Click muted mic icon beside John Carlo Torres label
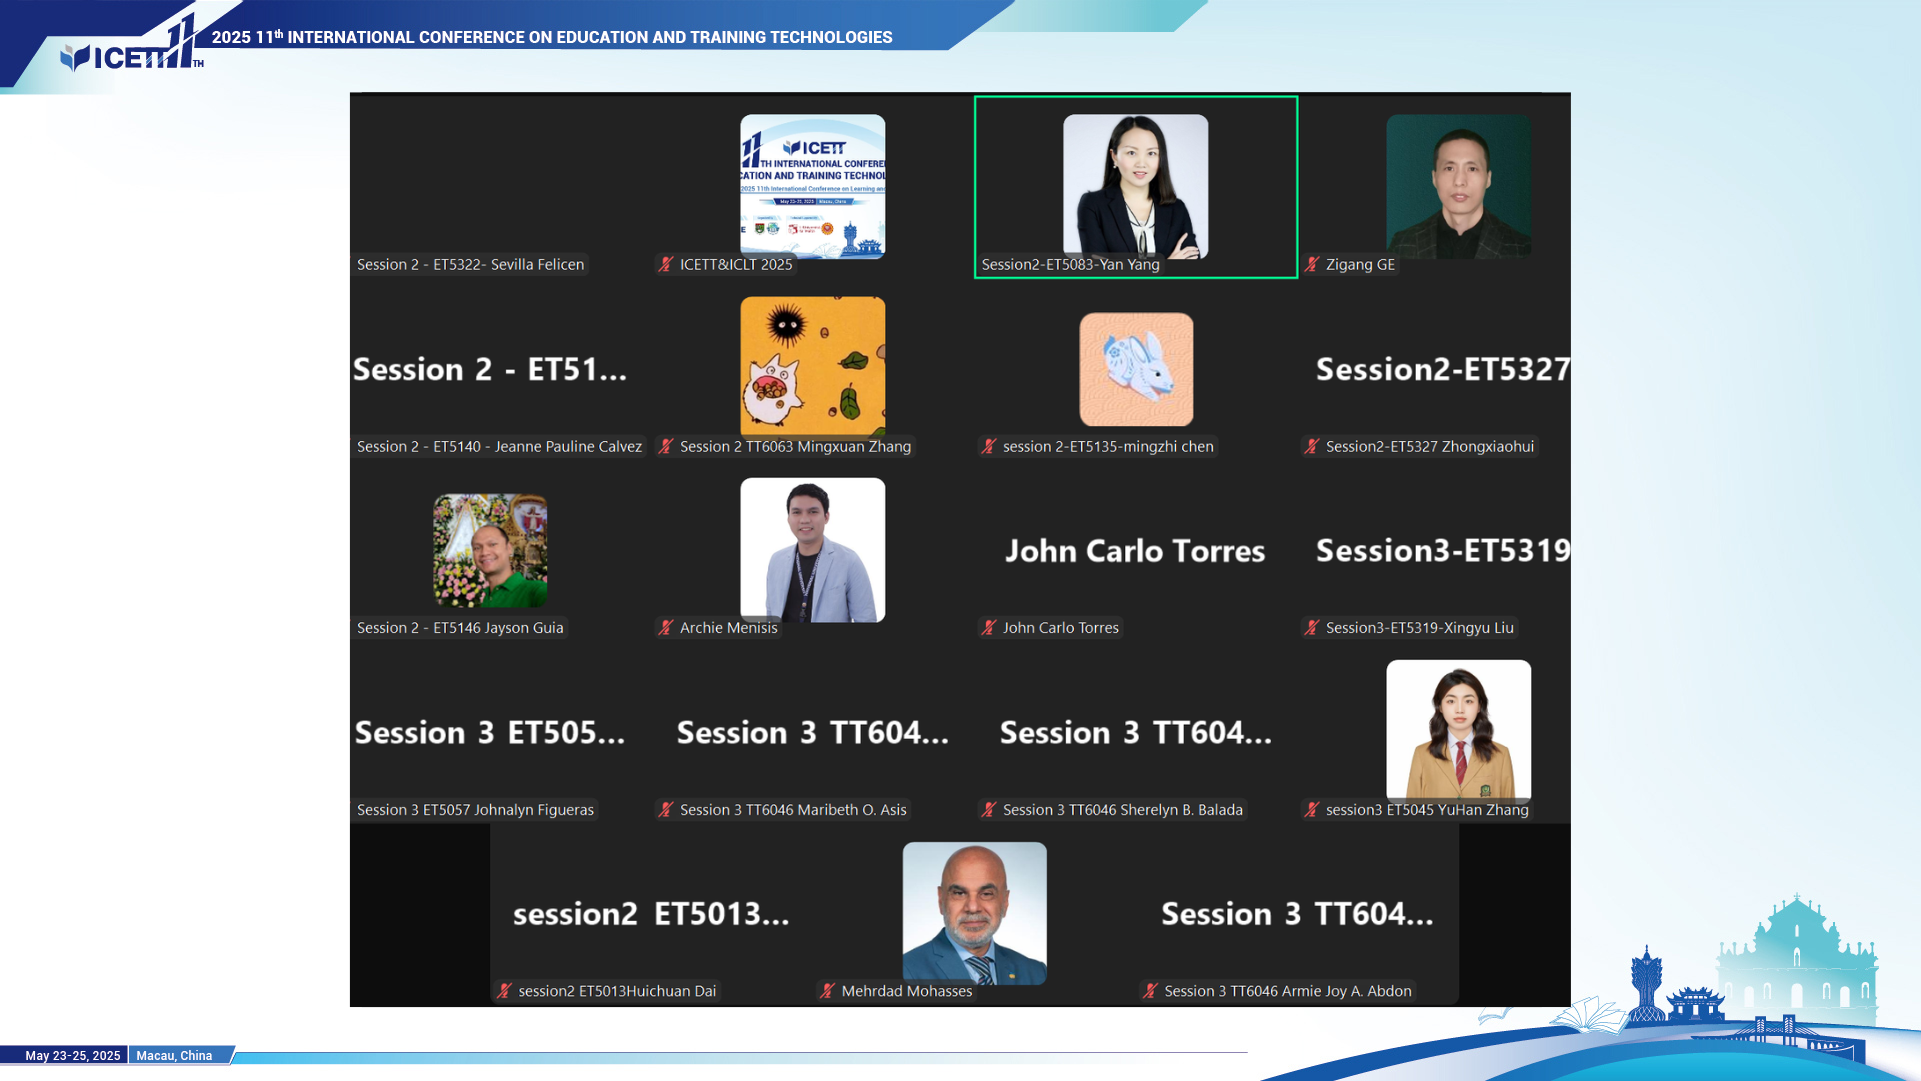Viewport: 1921px width, 1081px height. click(989, 627)
